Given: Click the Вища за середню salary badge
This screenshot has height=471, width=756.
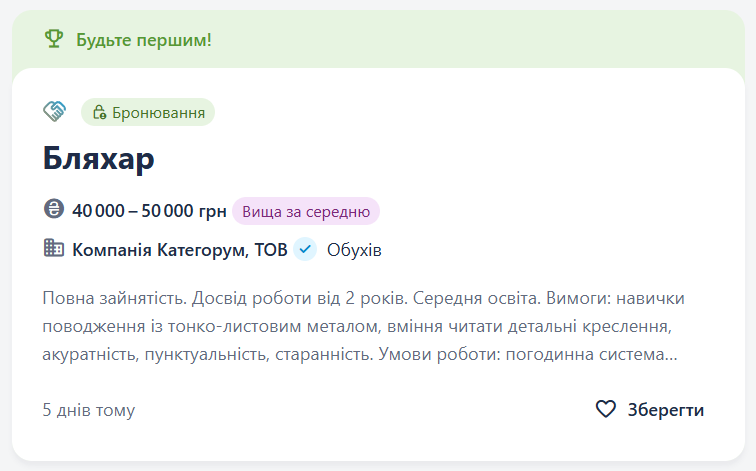Looking at the screenshot, I should (x=306, y=211).
